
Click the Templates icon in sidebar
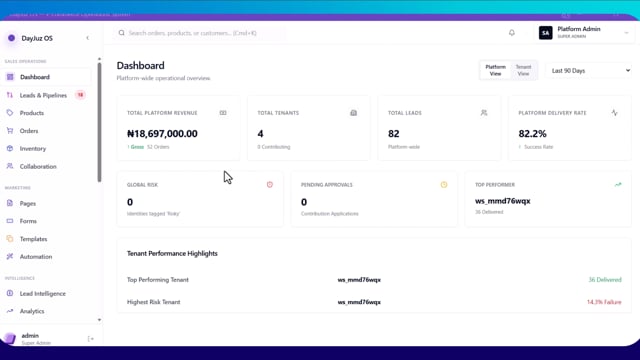coord(10,239)
